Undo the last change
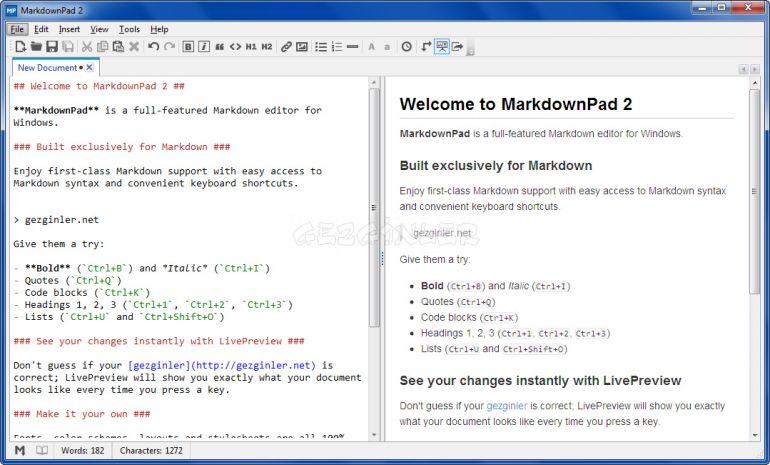Image resolution: width=770 pixels, height=465 pixels. (153, 47)
